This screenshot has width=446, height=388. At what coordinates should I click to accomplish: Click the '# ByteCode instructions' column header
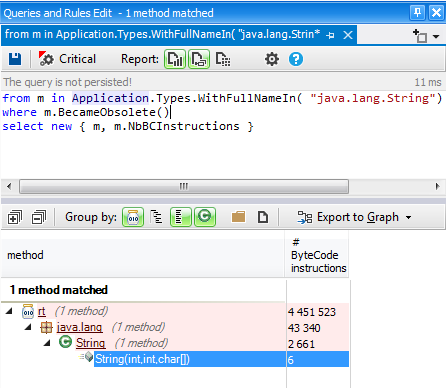click(317, 255)
